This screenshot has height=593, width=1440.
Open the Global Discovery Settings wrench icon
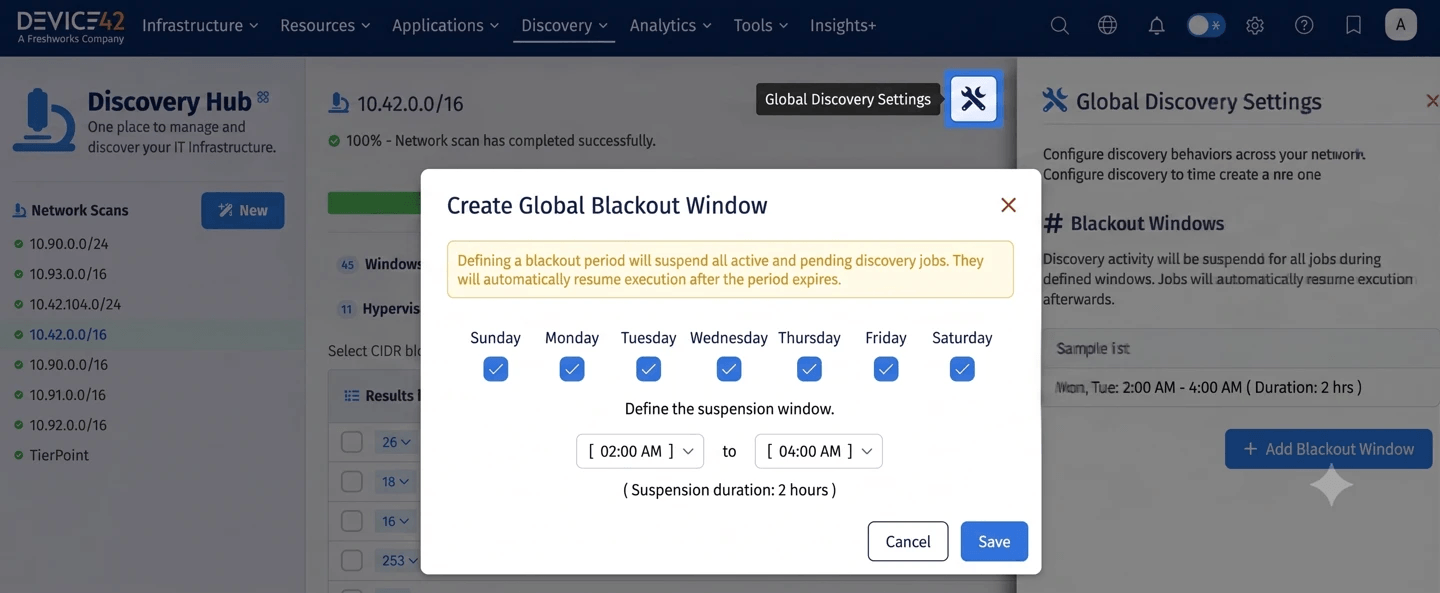[973, 98]
